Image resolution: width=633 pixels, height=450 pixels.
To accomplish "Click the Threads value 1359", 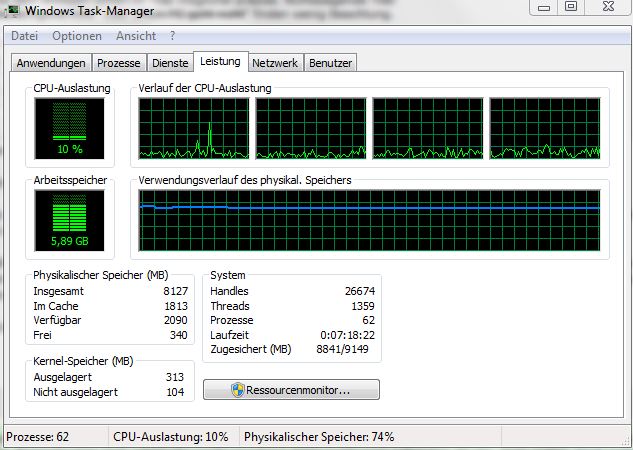I will point(363,306).
